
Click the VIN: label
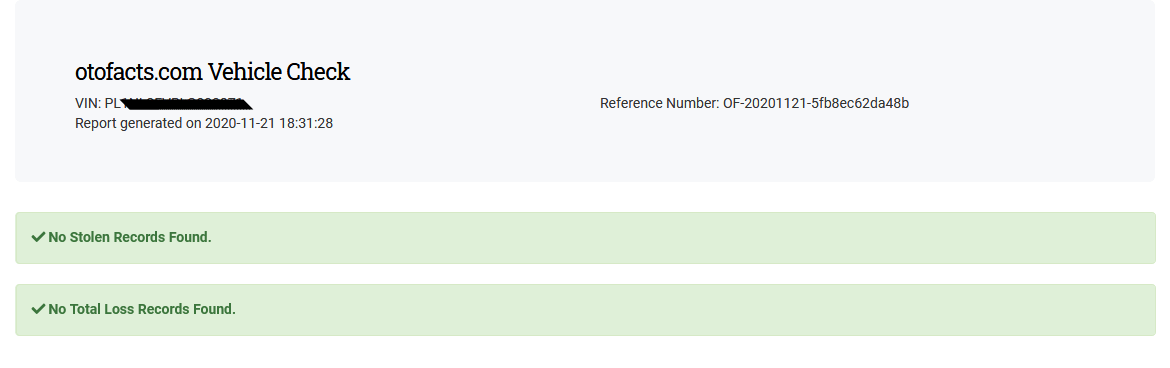(88, 103)
